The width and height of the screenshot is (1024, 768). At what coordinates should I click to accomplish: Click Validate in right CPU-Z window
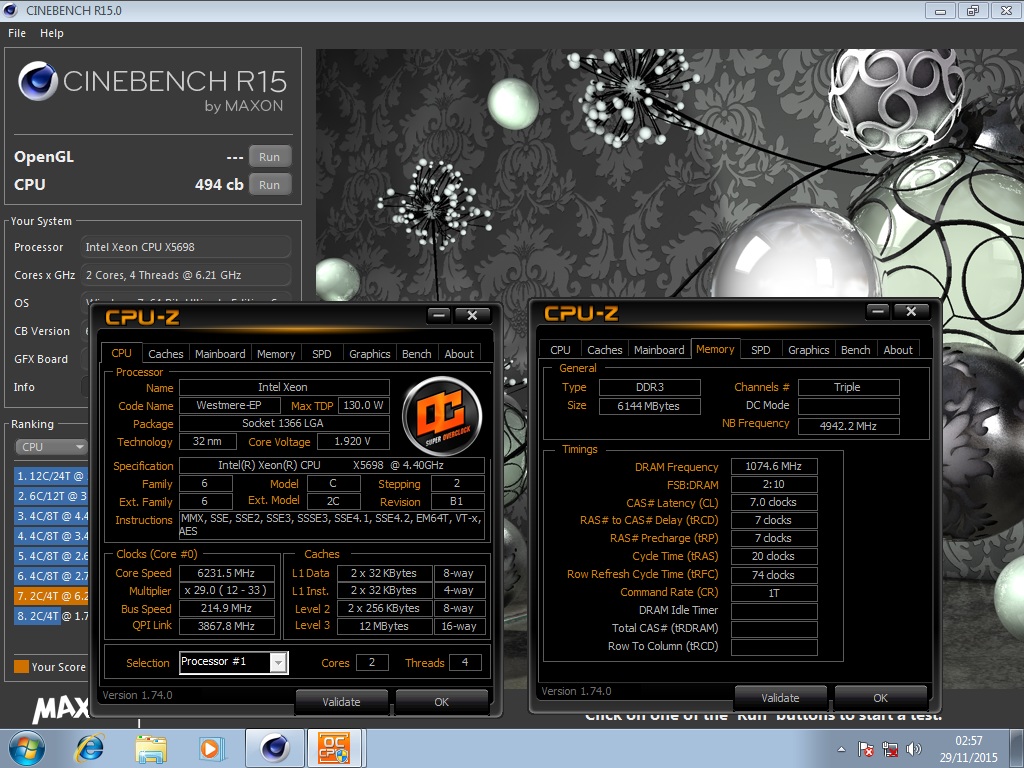tap(780, 698)
